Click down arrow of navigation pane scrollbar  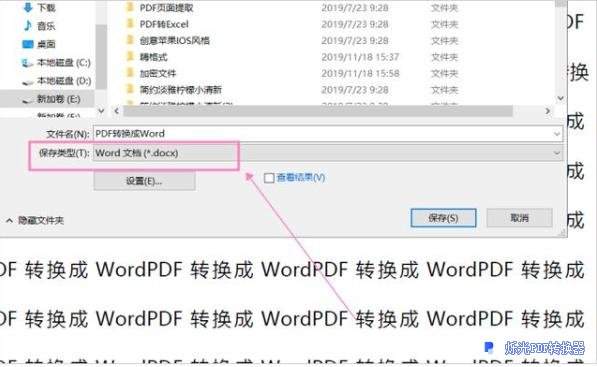(101, 111)
